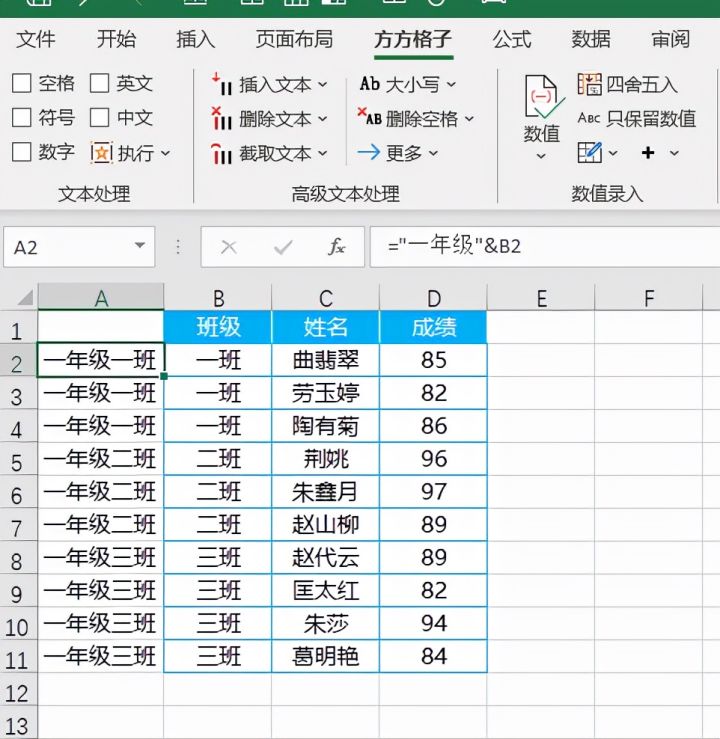Select cell containing 陶有菊
This screenshot has width=720, height=739.
pyautogui.click(x=326, y=426)
